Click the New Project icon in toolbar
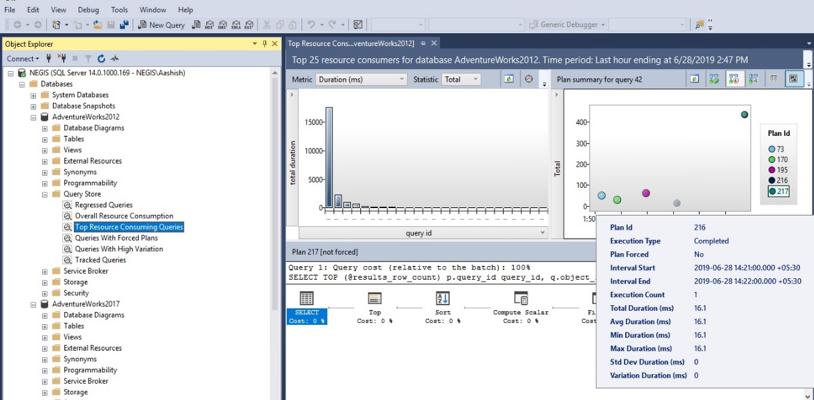The height and width of the screenshot is (400, 814). 57,24
